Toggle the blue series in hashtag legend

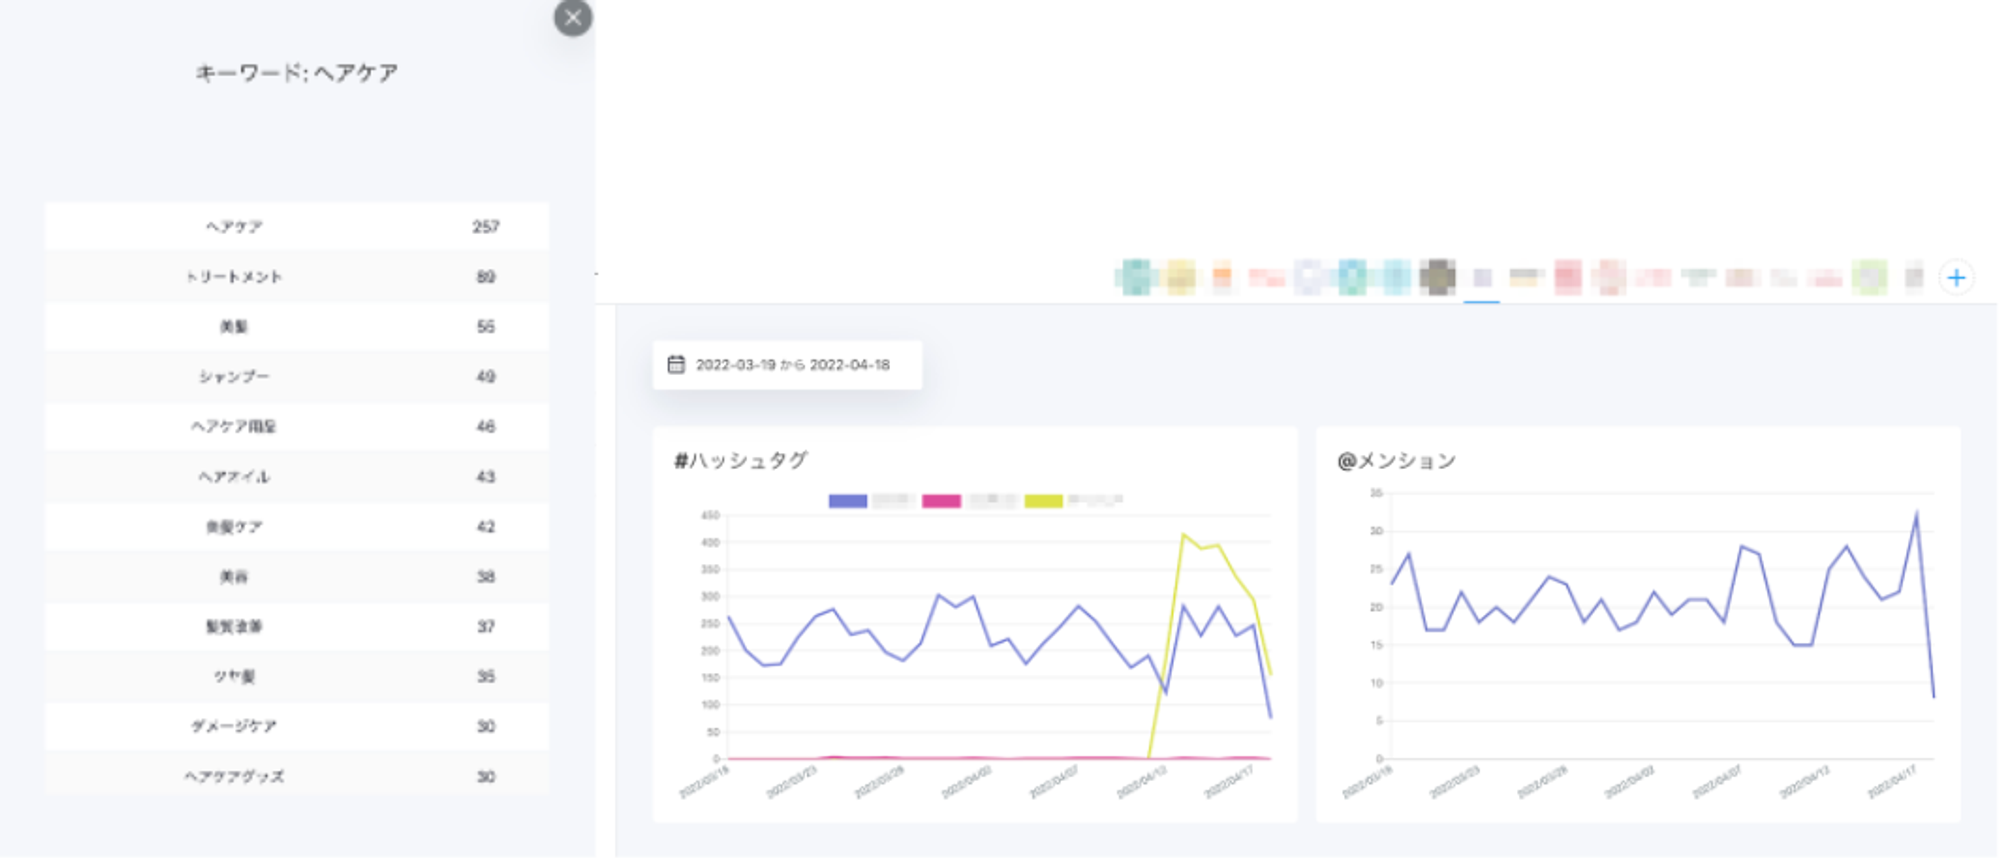click(x=847, y=501)
